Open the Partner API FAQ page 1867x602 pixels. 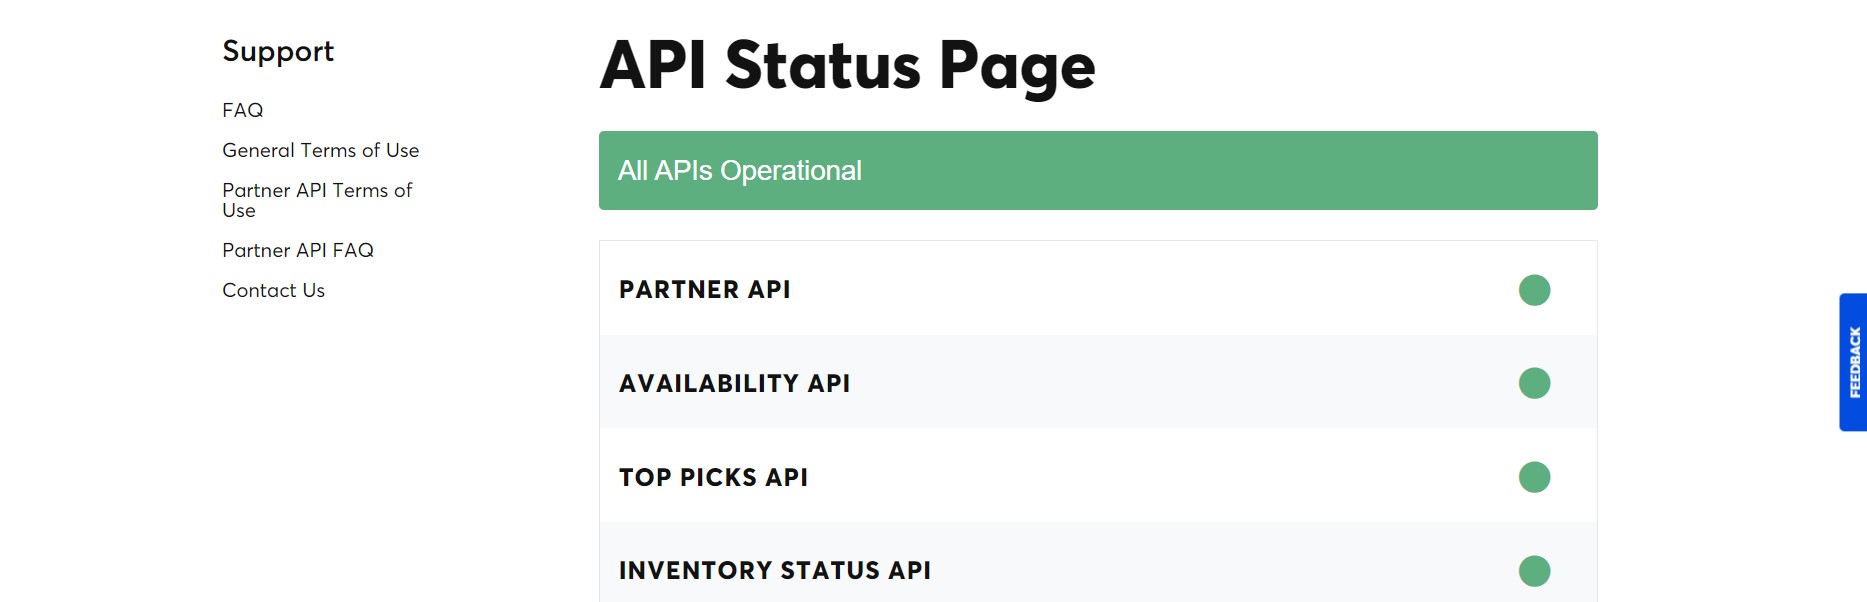coord(298,250)
